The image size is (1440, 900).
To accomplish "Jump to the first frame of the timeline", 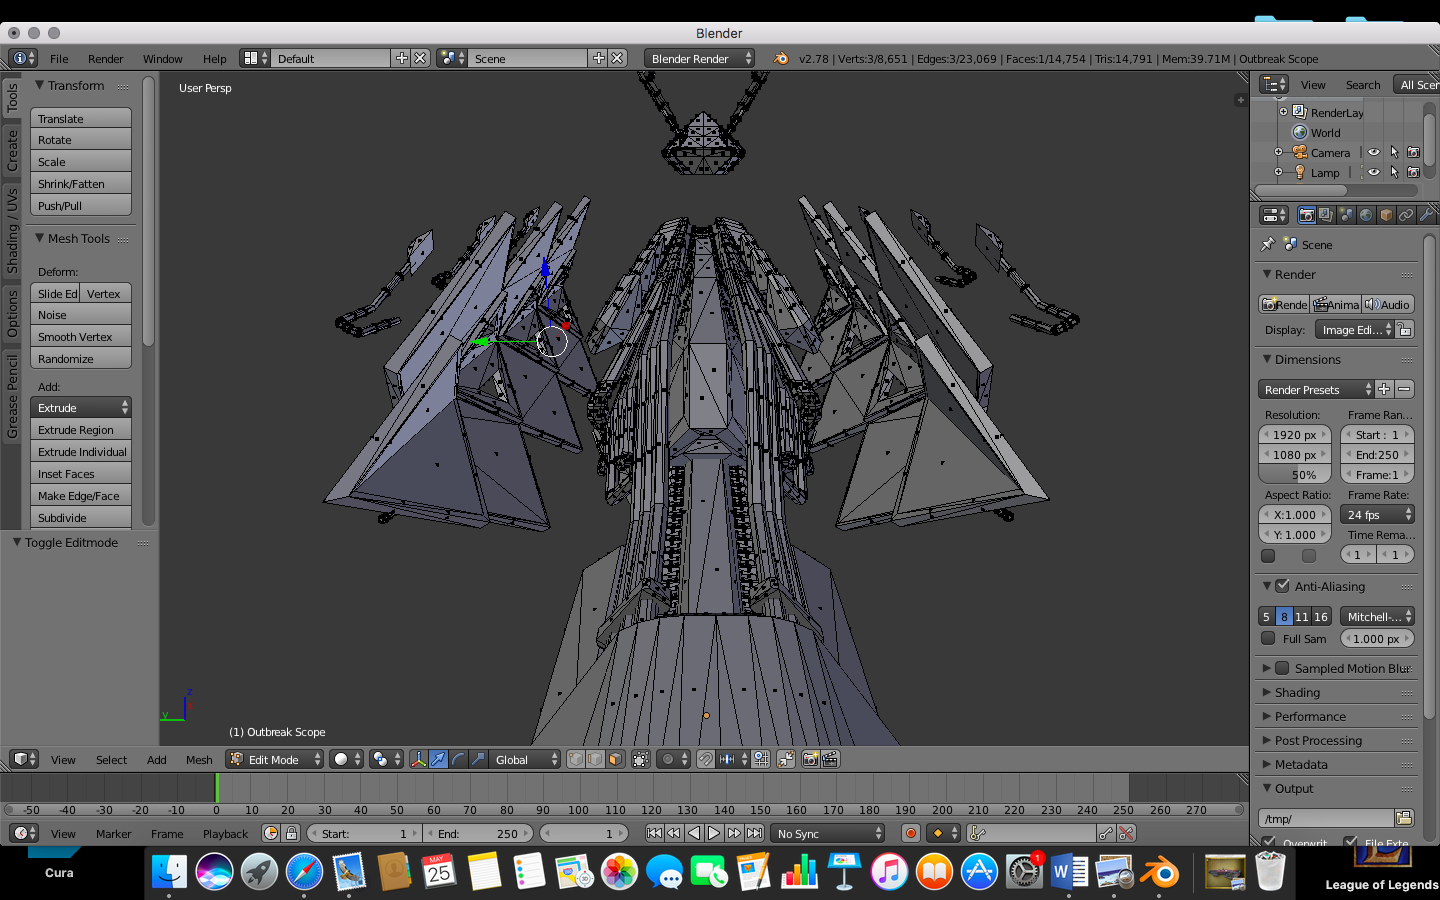I will tap(654, 833).
